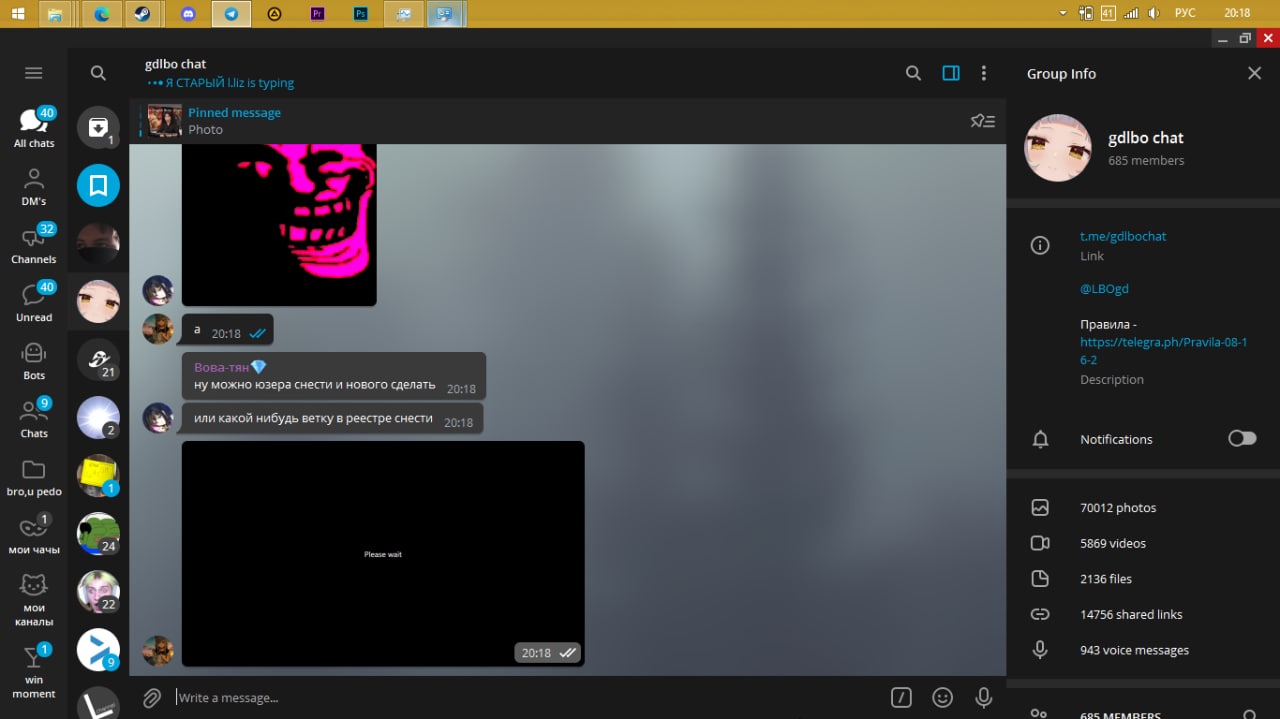The image size is (1280, 719).
Task: Open the мои чачы folder
Action: tap(34, 535)
